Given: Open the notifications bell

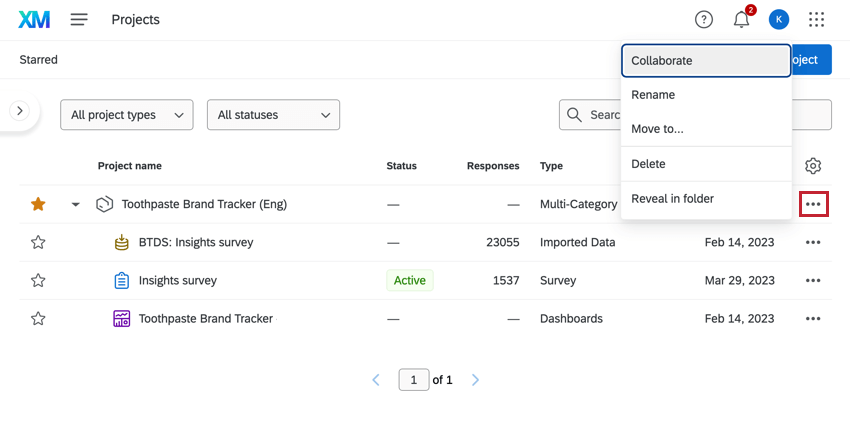Looking at the screenshot, I should 741,20.
